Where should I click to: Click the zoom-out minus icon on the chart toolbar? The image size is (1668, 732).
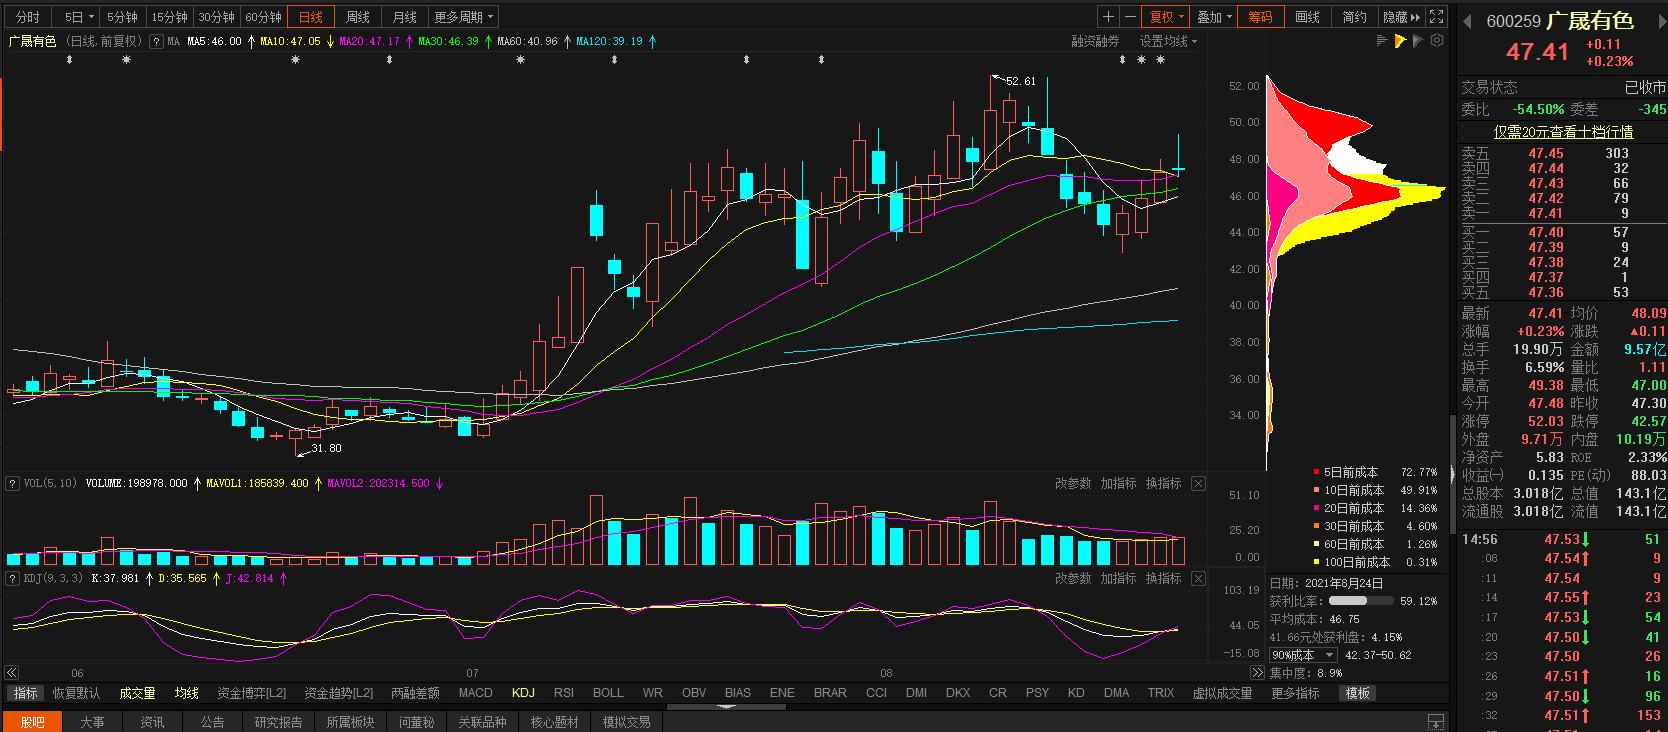1130,17
